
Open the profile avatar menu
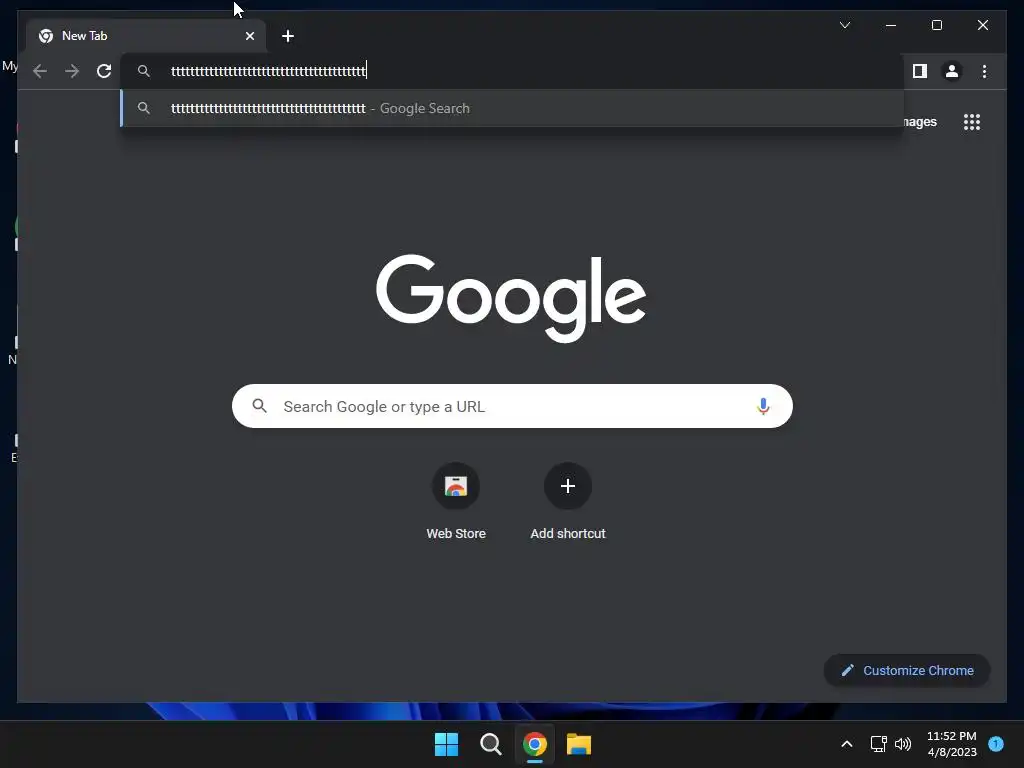(x=952, y=71)
